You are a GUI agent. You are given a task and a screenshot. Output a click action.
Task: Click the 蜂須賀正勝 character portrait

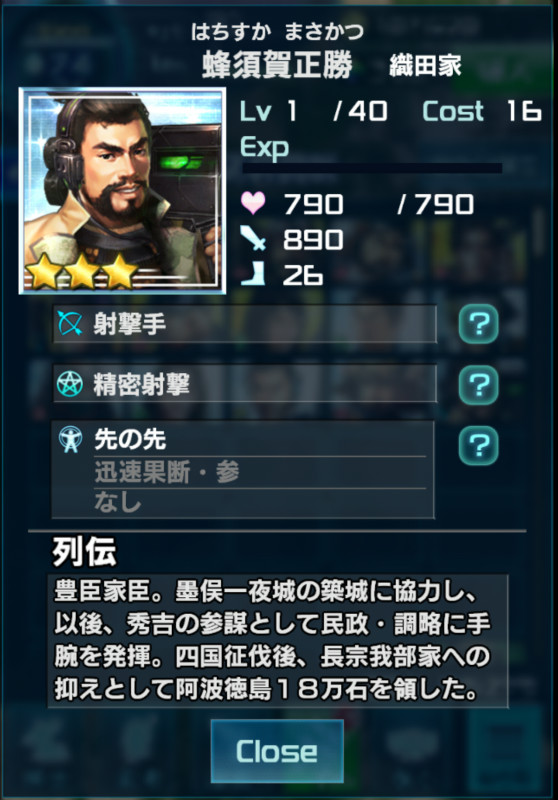[122, 191]
